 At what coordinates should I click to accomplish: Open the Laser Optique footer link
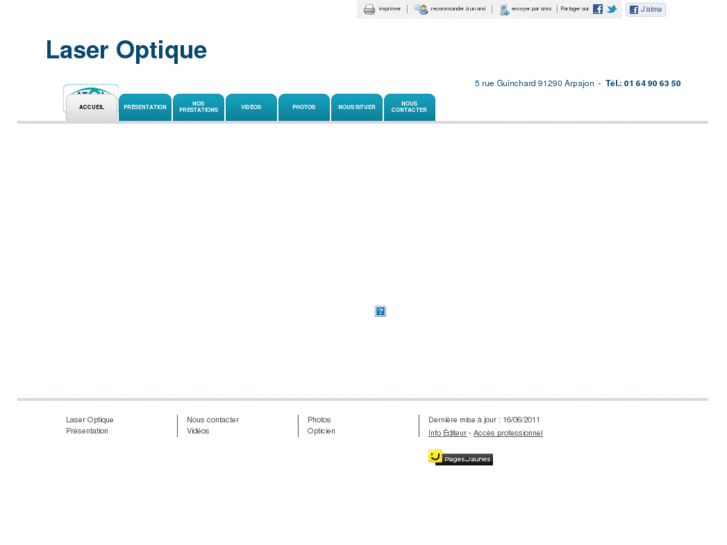89,420
